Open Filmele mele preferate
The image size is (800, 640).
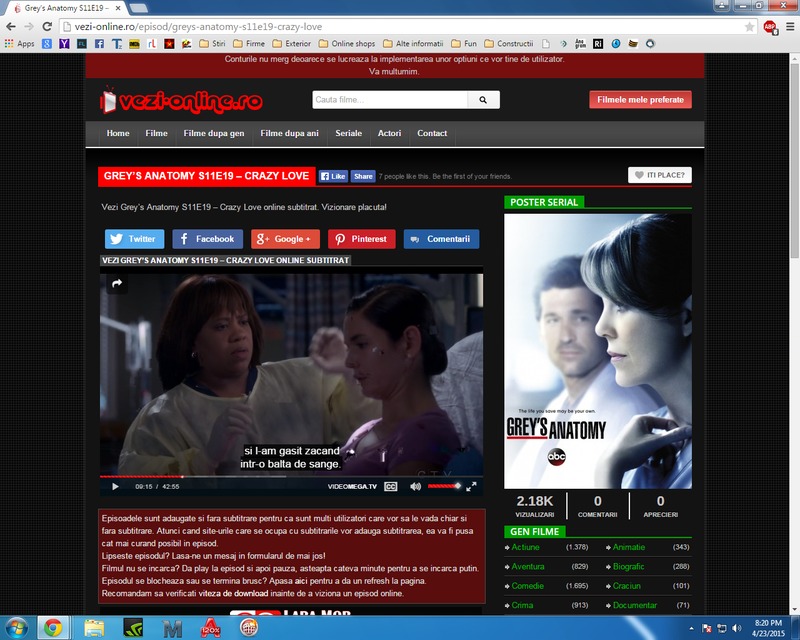click(640, 100)
